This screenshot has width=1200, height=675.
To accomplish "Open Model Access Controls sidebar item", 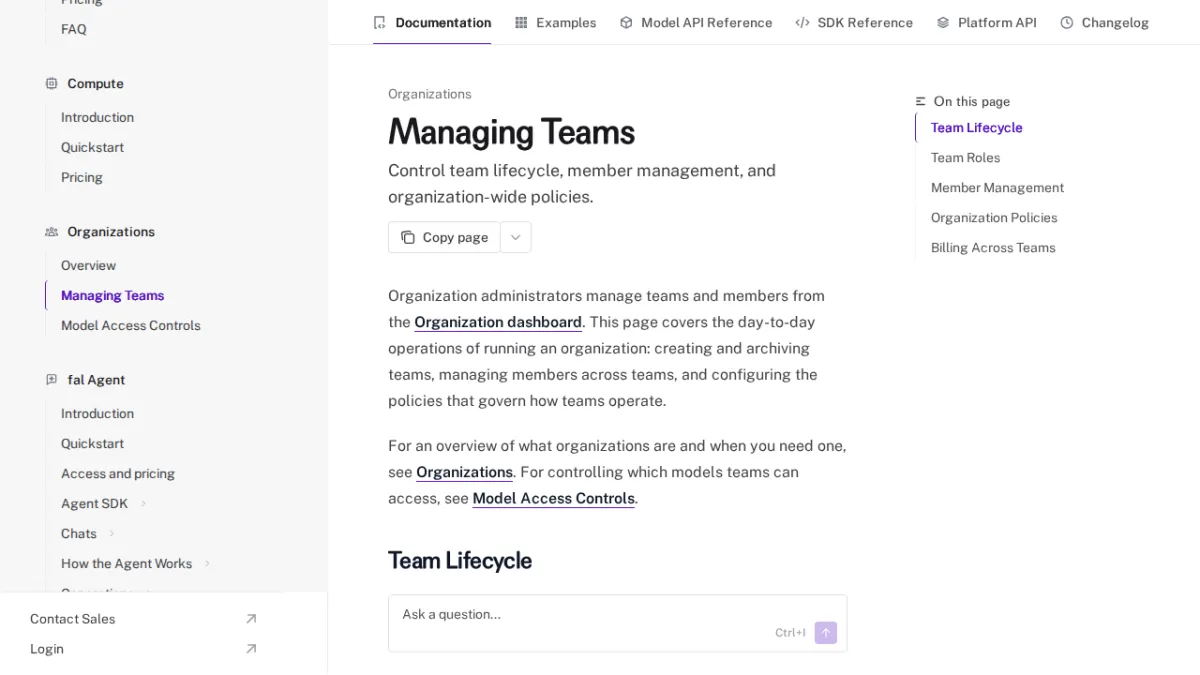I will (130, 325).
